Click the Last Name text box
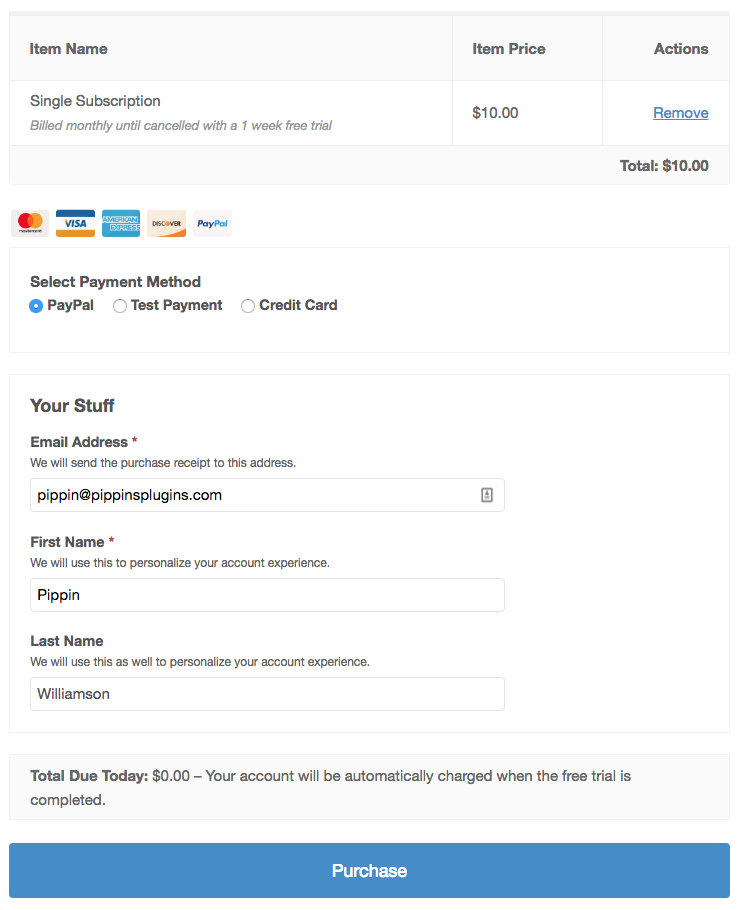This screenshot has width=740, height=910. click(x=267, y=694)
